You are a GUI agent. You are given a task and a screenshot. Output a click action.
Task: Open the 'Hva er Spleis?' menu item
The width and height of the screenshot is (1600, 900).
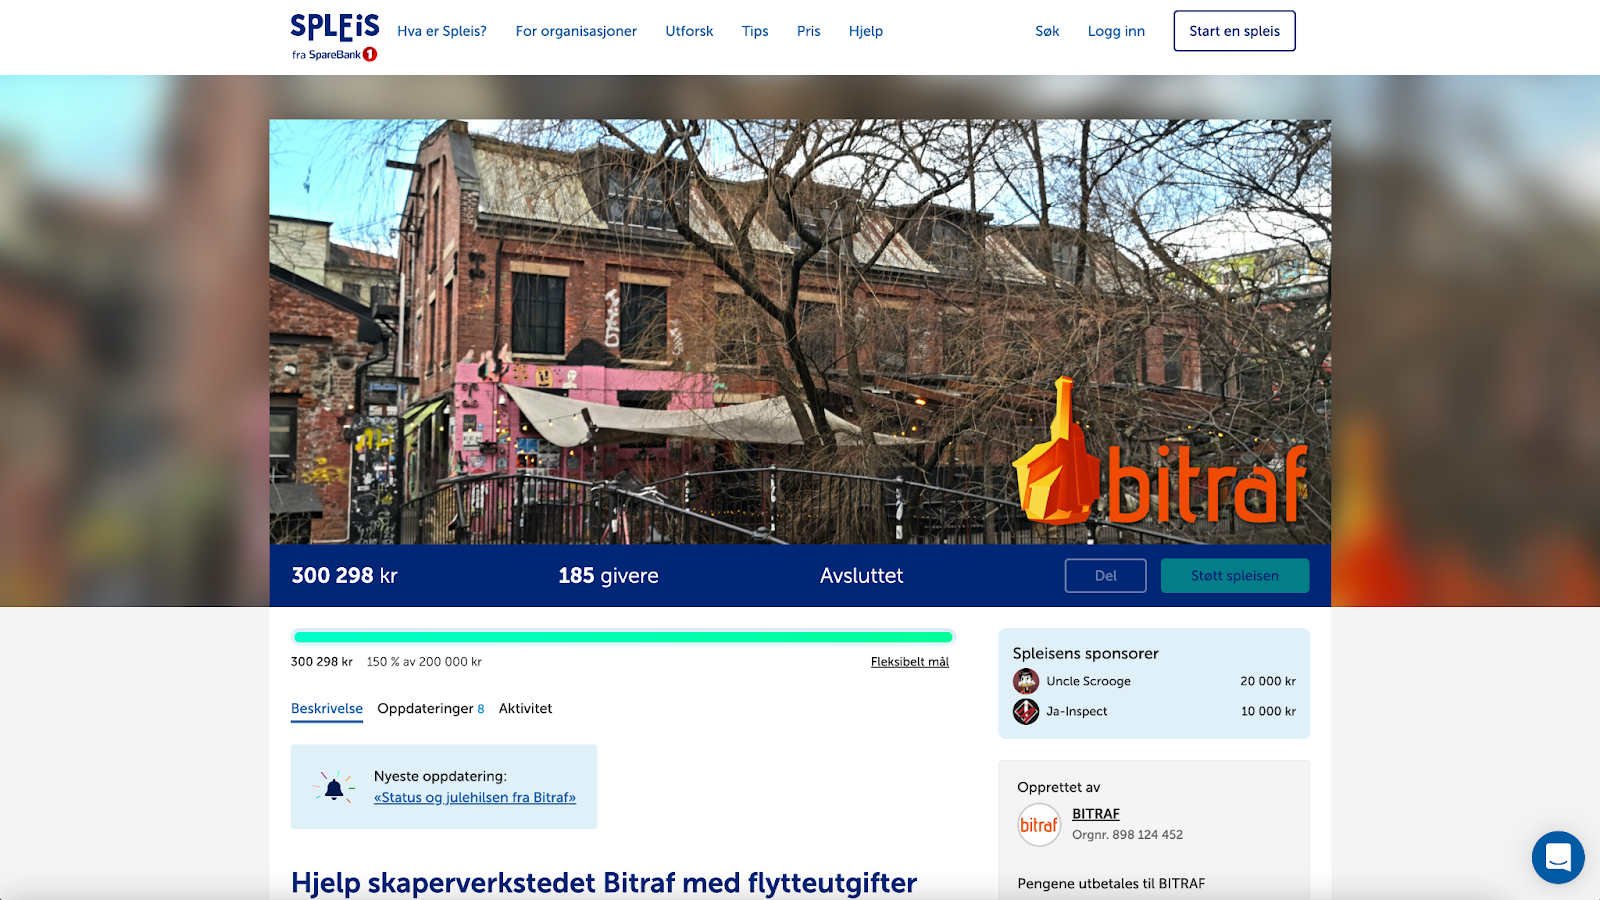[442, 31]
